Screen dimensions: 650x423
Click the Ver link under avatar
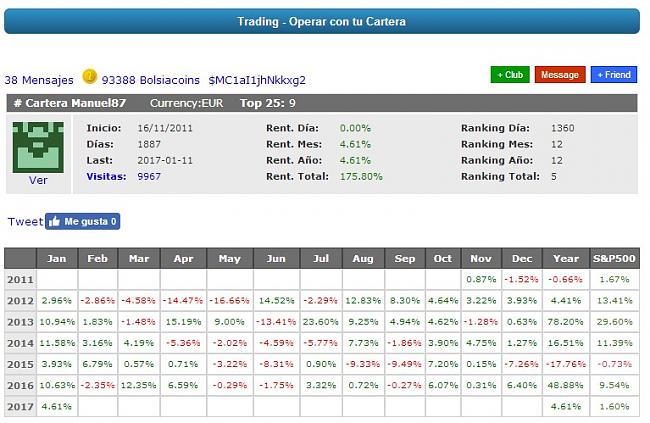pyautogui.click(x=37, y=180)
